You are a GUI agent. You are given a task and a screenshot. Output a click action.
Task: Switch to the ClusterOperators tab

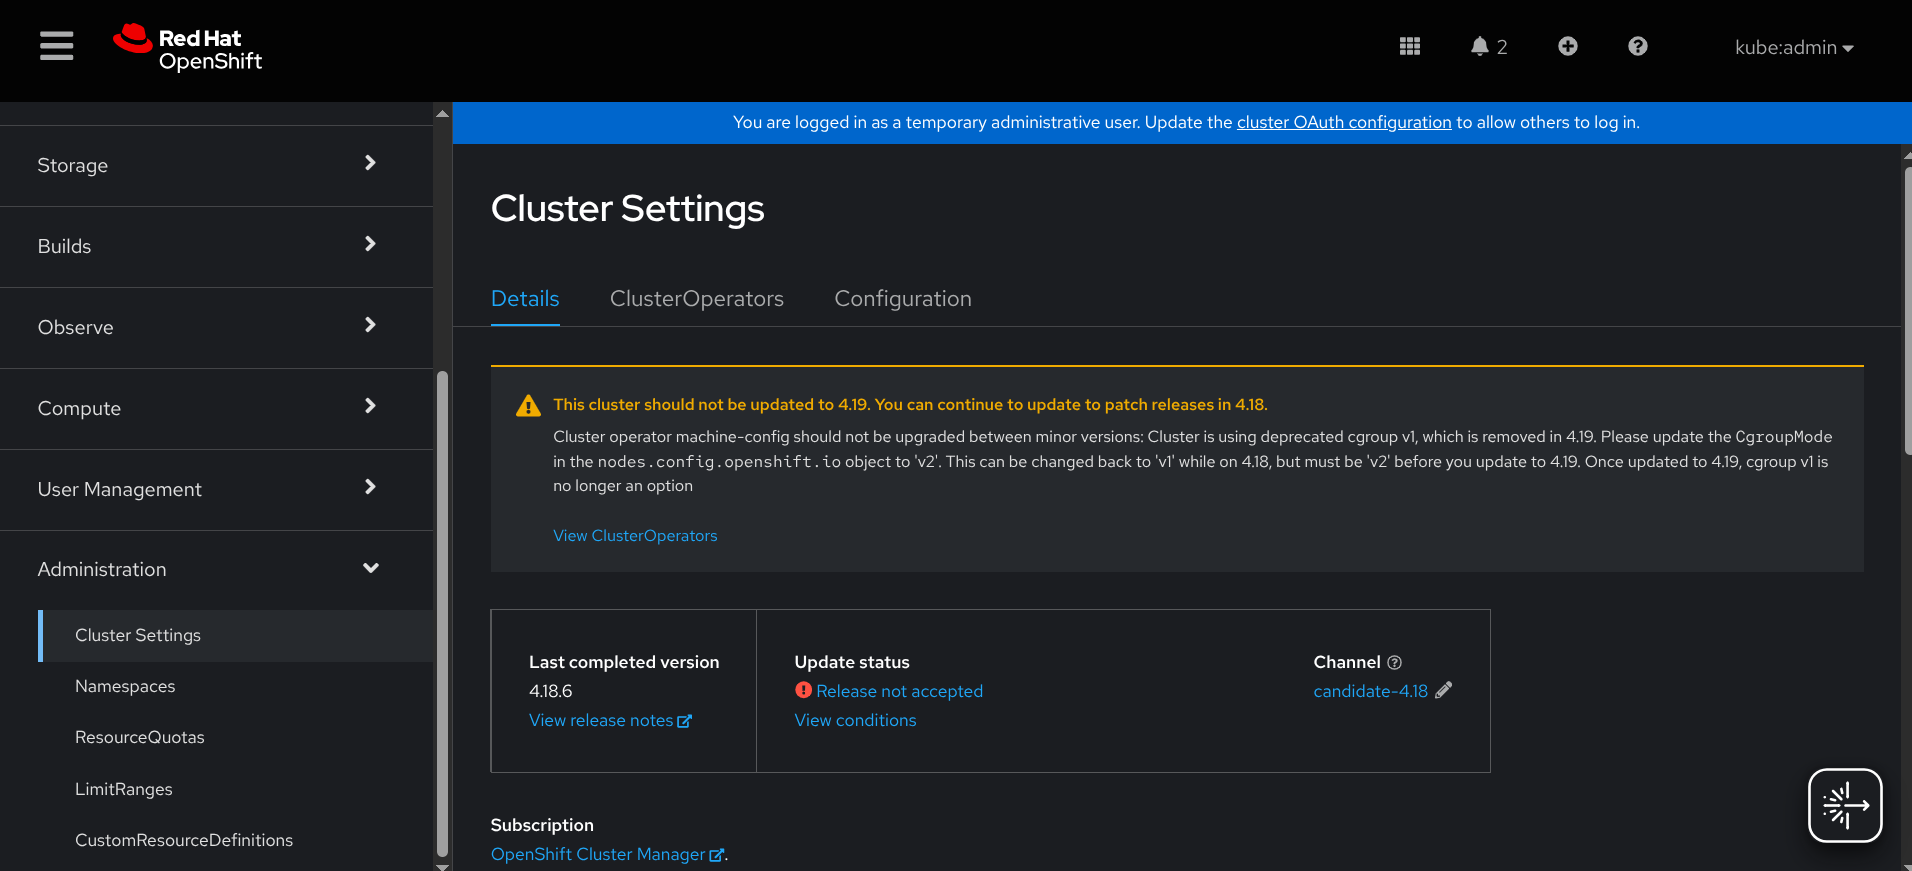pyautogui.click(x=697, y=299)
